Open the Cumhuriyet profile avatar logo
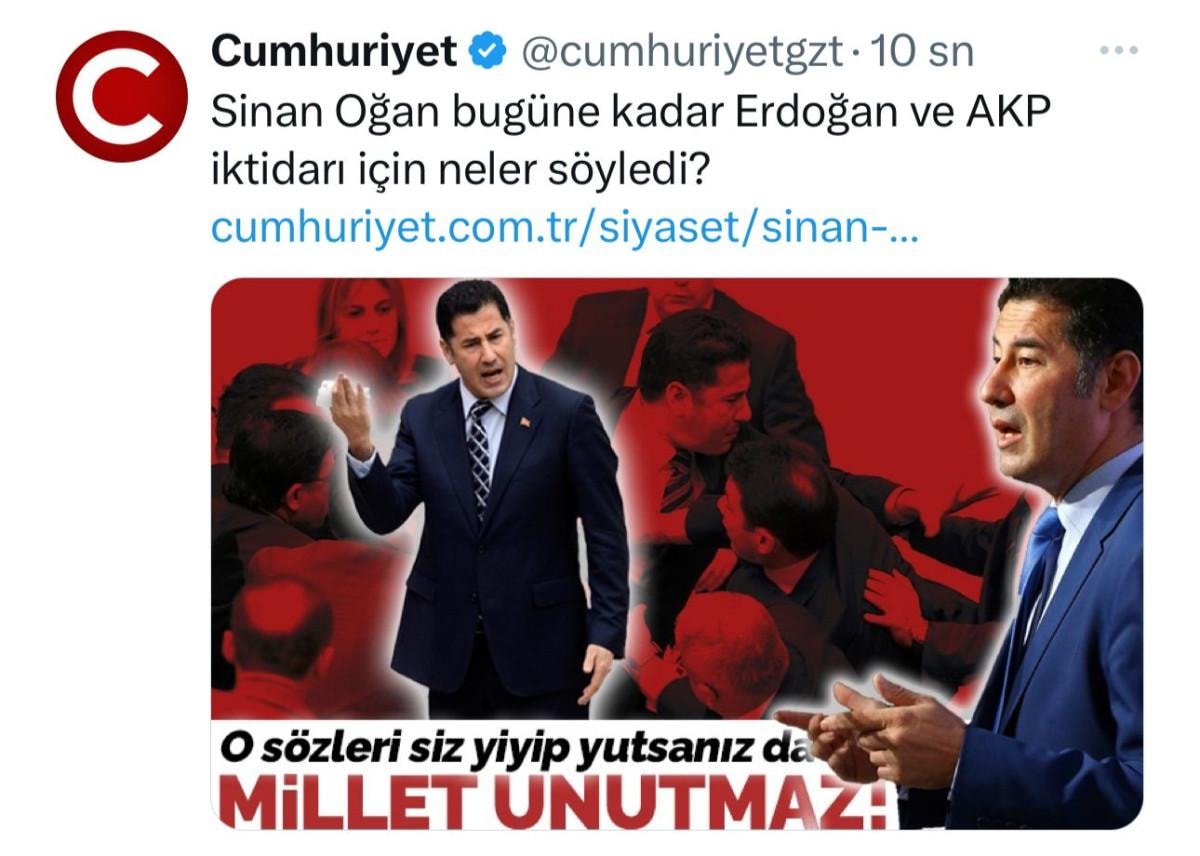The width and height of the screenshot is (1200, 856). tap(121, 97)
